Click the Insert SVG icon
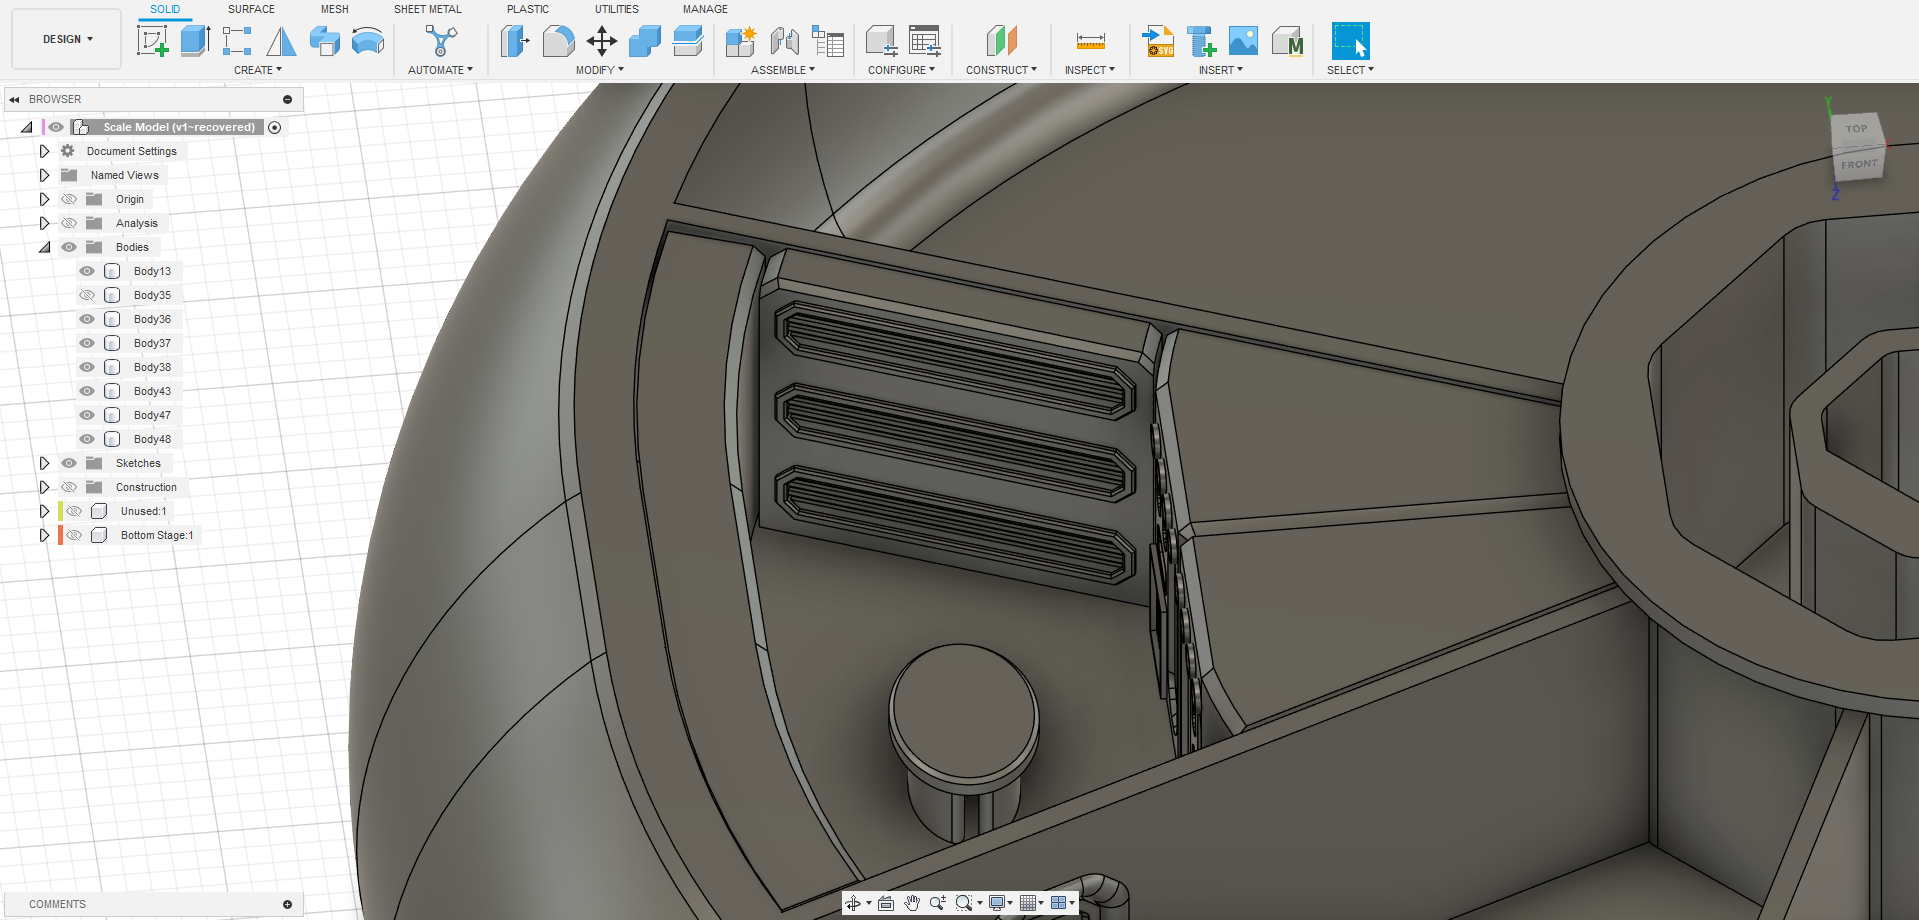This screenshot has width=1919, height=920. point(1159,41)
